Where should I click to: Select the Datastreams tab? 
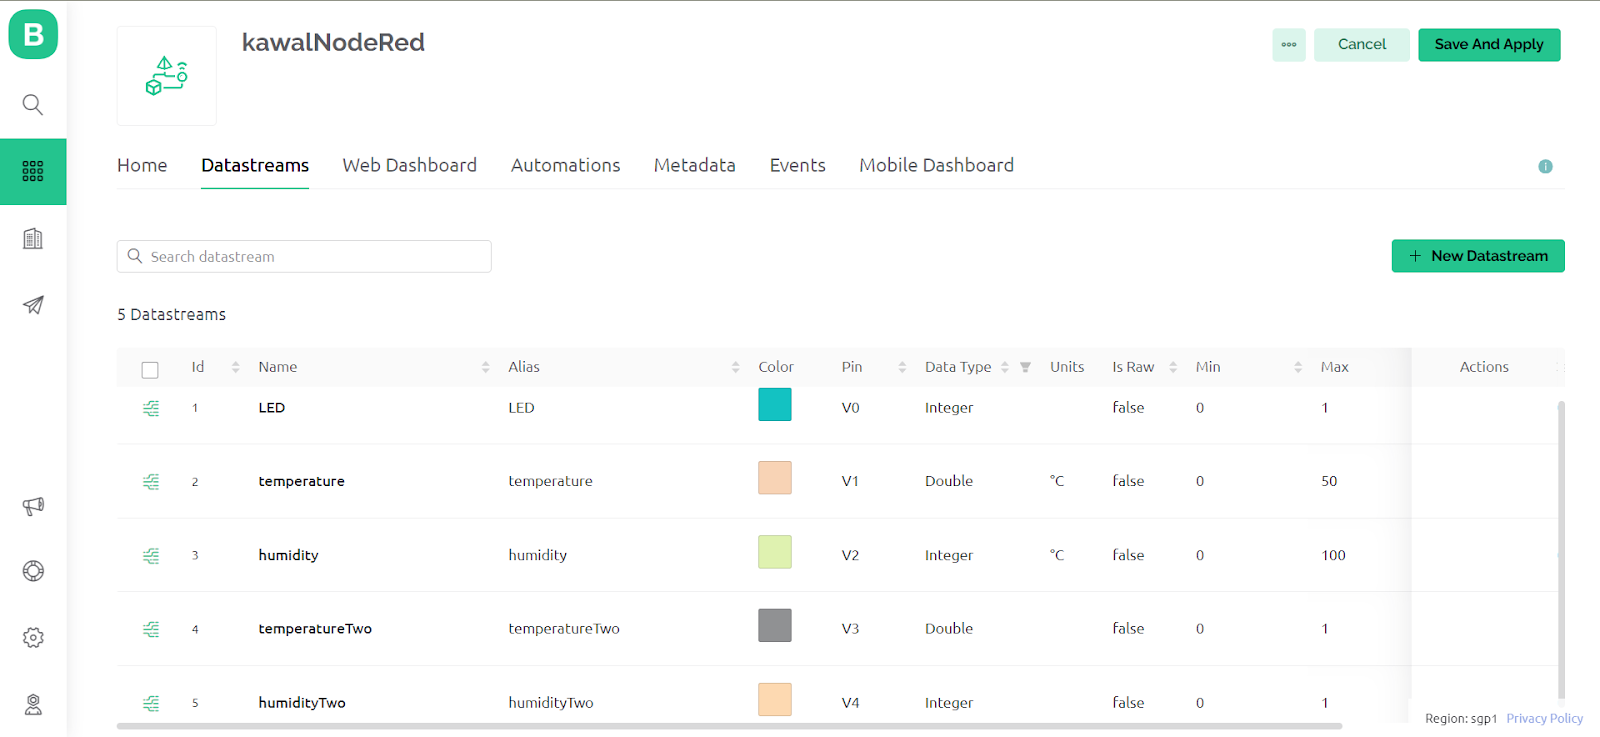coord(255,165)
